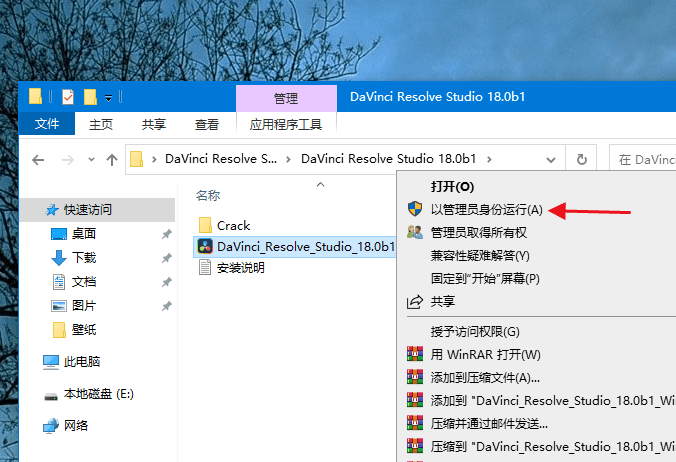
Task: Expand chevron before DaVinci Resolve S... breadcrumb
Action: [154, 160]
